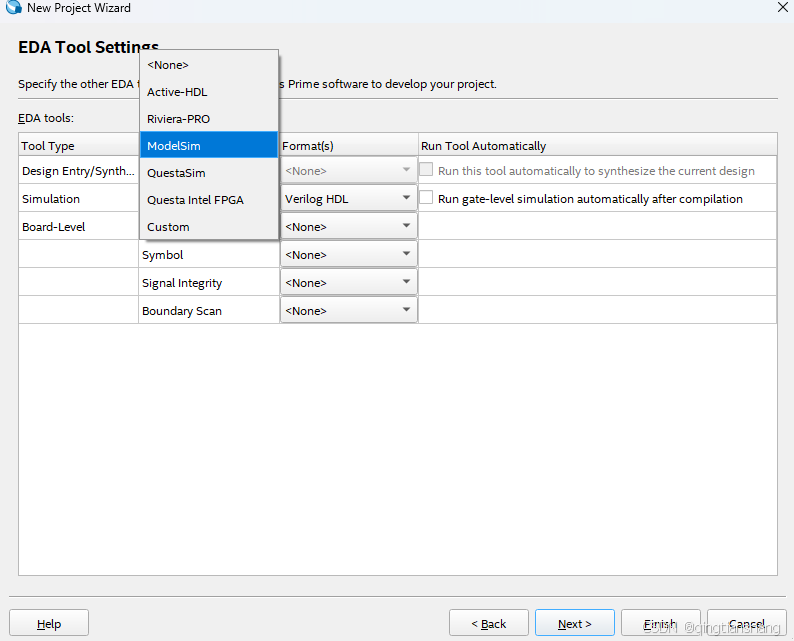
Task: Open the Symbol format dropdown
Action: [x=348, y=255]
